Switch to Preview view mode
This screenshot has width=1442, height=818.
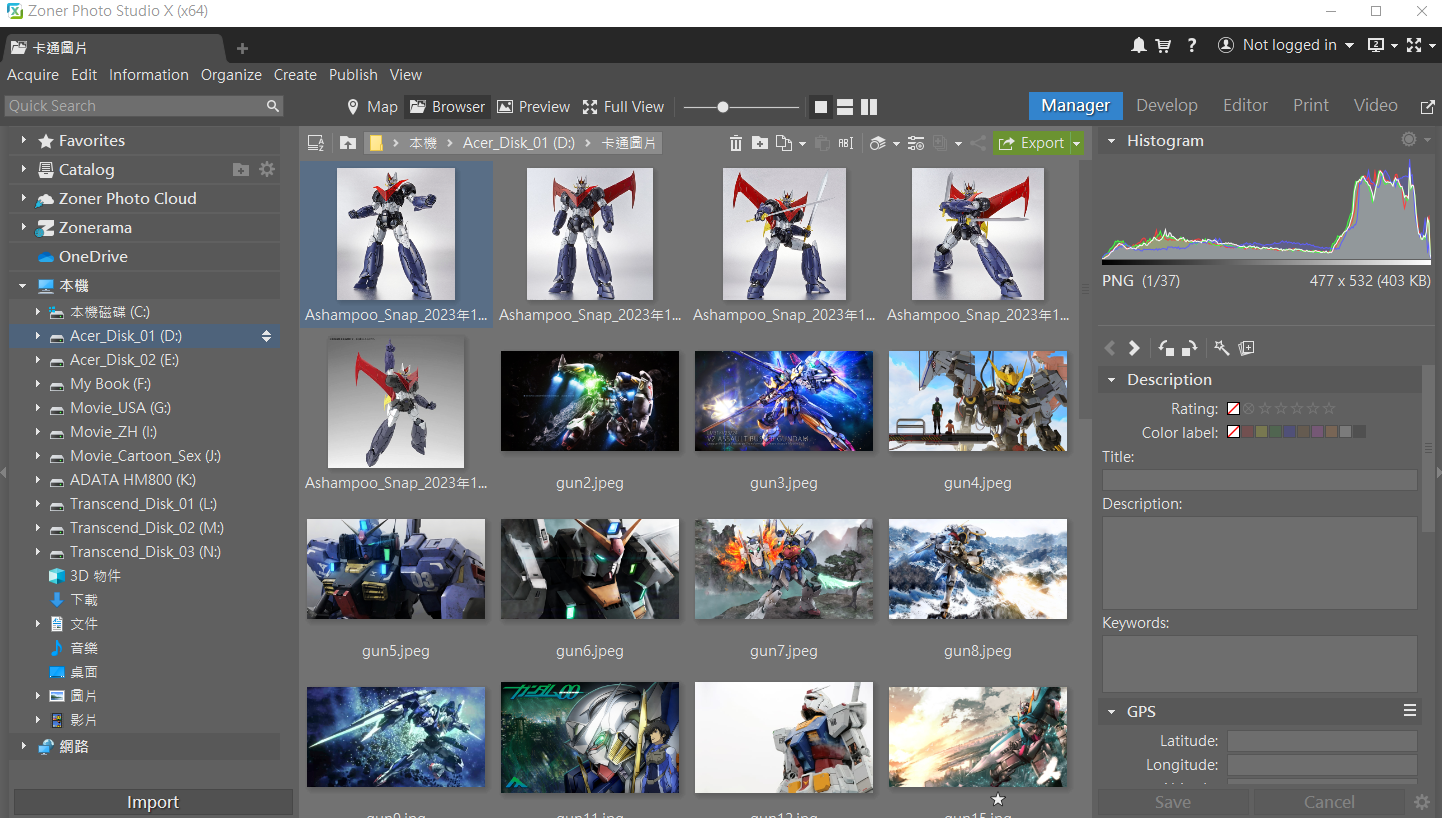(x=533, y=107)
